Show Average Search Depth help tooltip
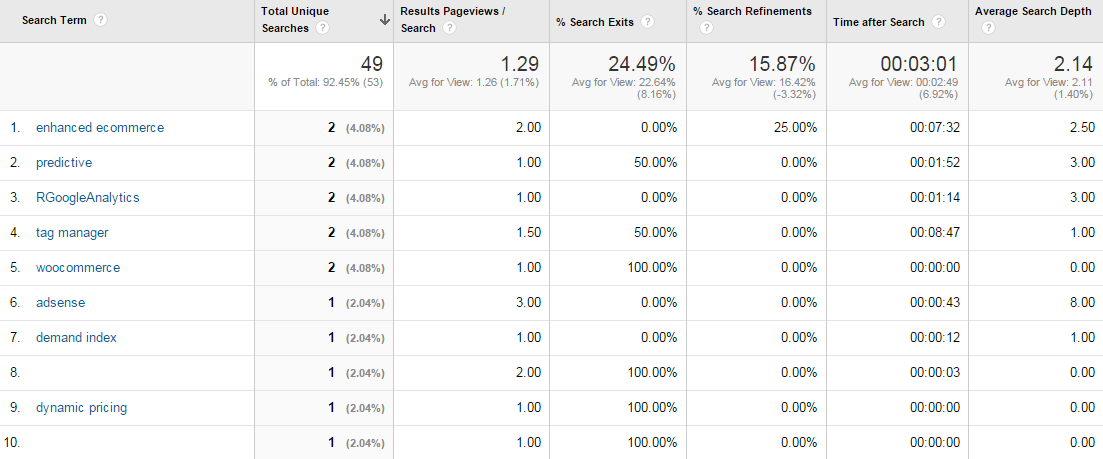 click(988, 28)
